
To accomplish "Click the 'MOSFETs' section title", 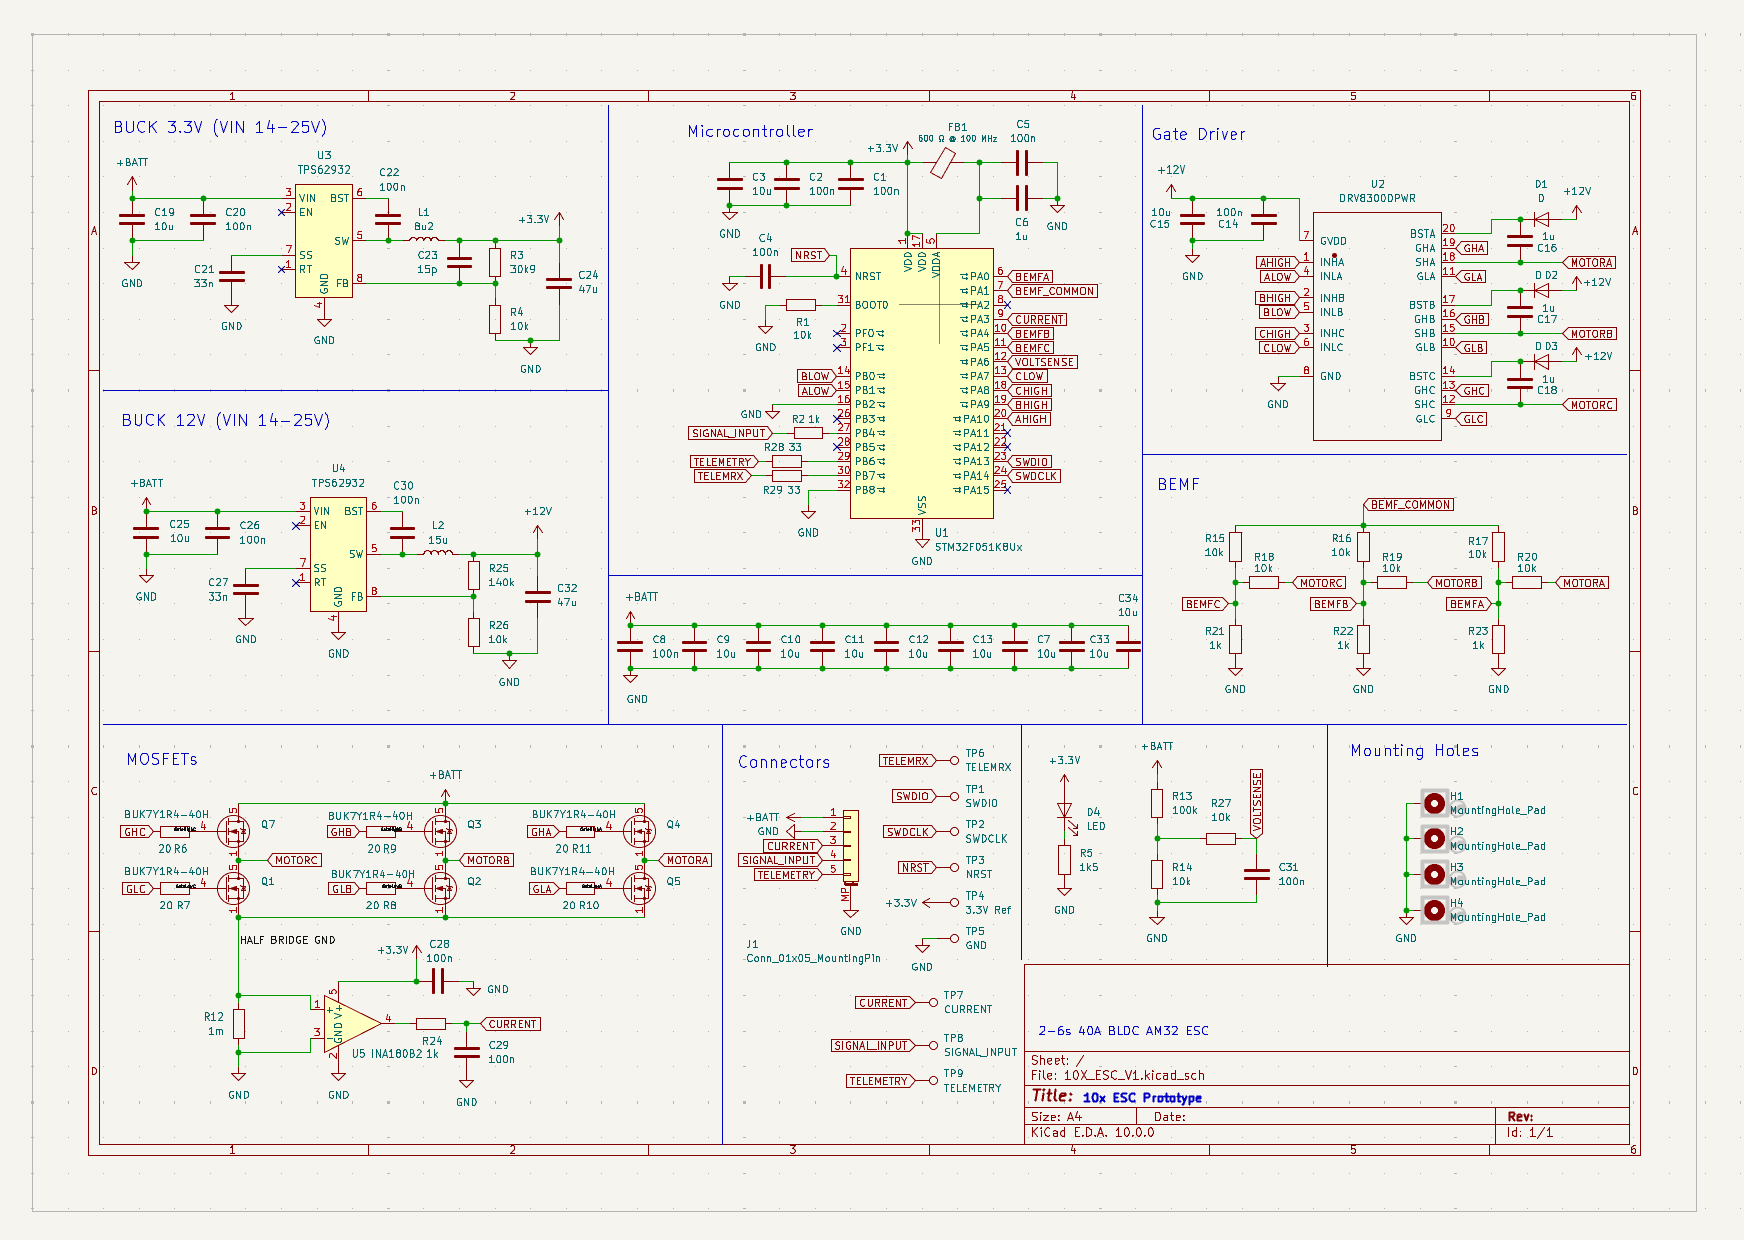I will click(x=162, y=759).
